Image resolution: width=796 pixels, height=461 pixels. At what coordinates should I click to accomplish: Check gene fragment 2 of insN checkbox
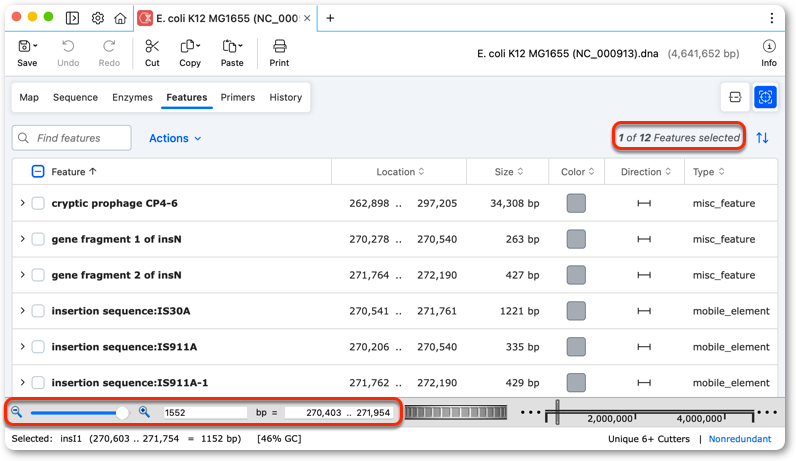pos(38,275)
